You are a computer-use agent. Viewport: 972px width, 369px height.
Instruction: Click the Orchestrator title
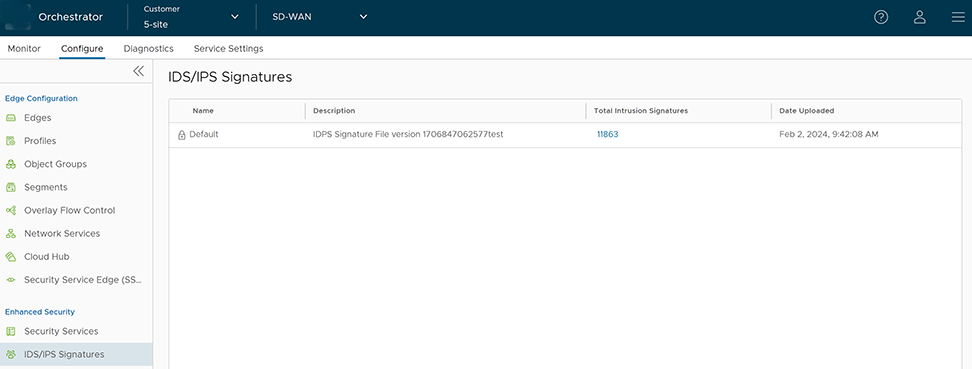71,17
